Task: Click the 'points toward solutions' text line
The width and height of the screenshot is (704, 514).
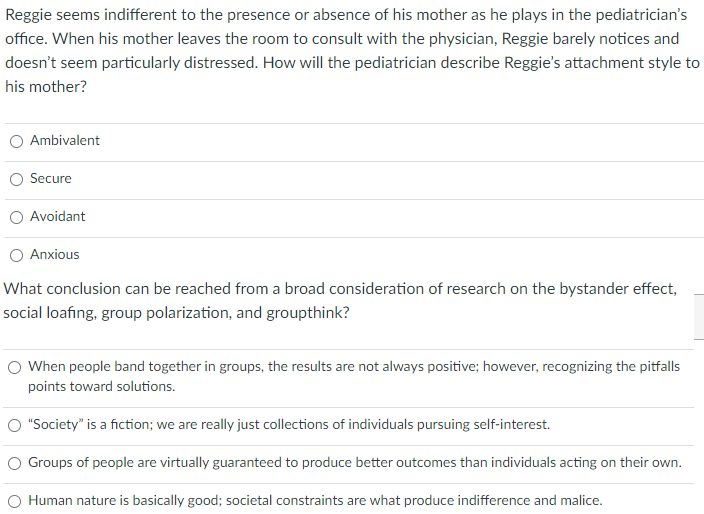Action: pyautogui.click(x=101, y=387)
